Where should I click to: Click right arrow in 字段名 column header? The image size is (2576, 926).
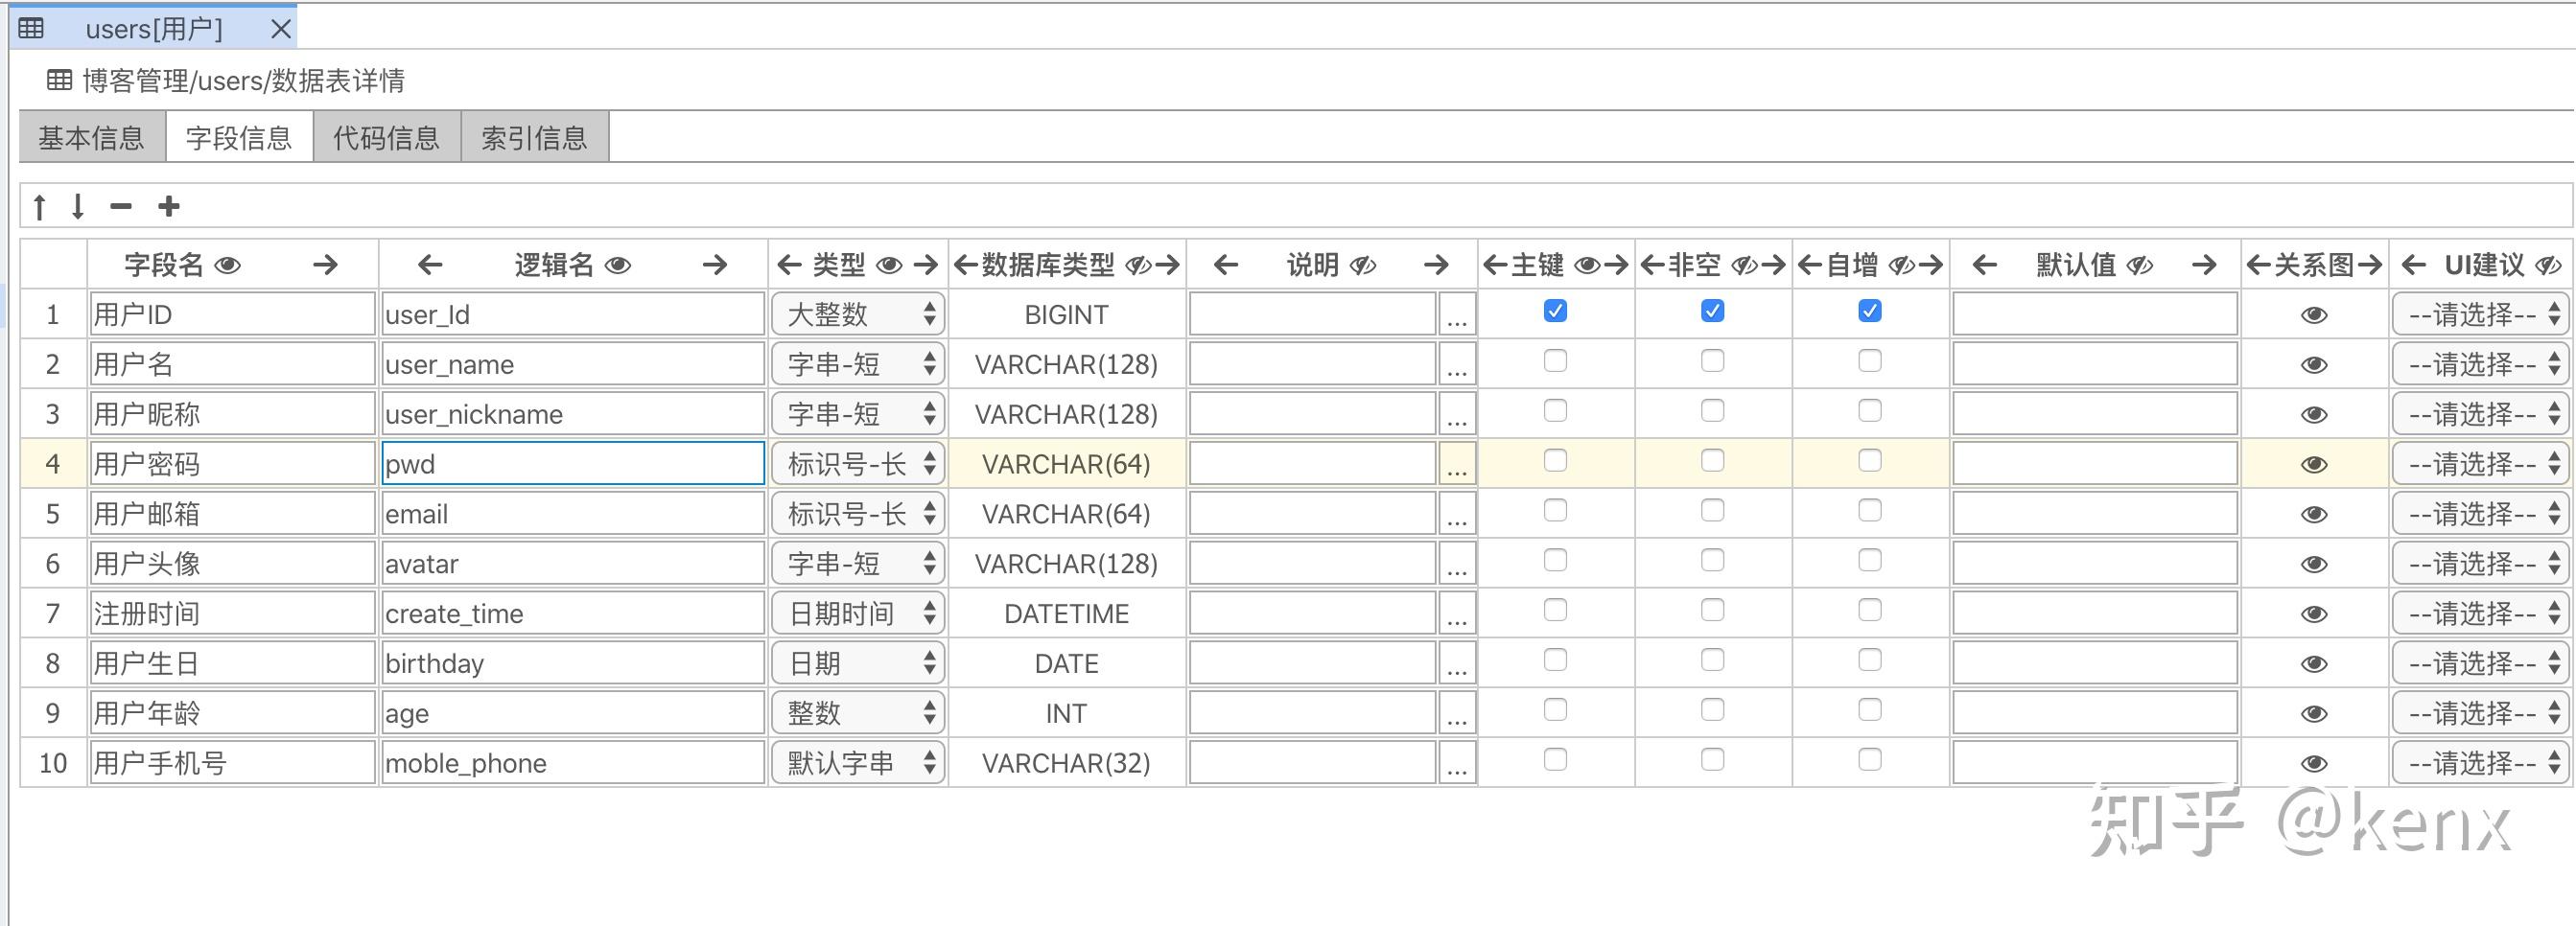pos(325,265)
